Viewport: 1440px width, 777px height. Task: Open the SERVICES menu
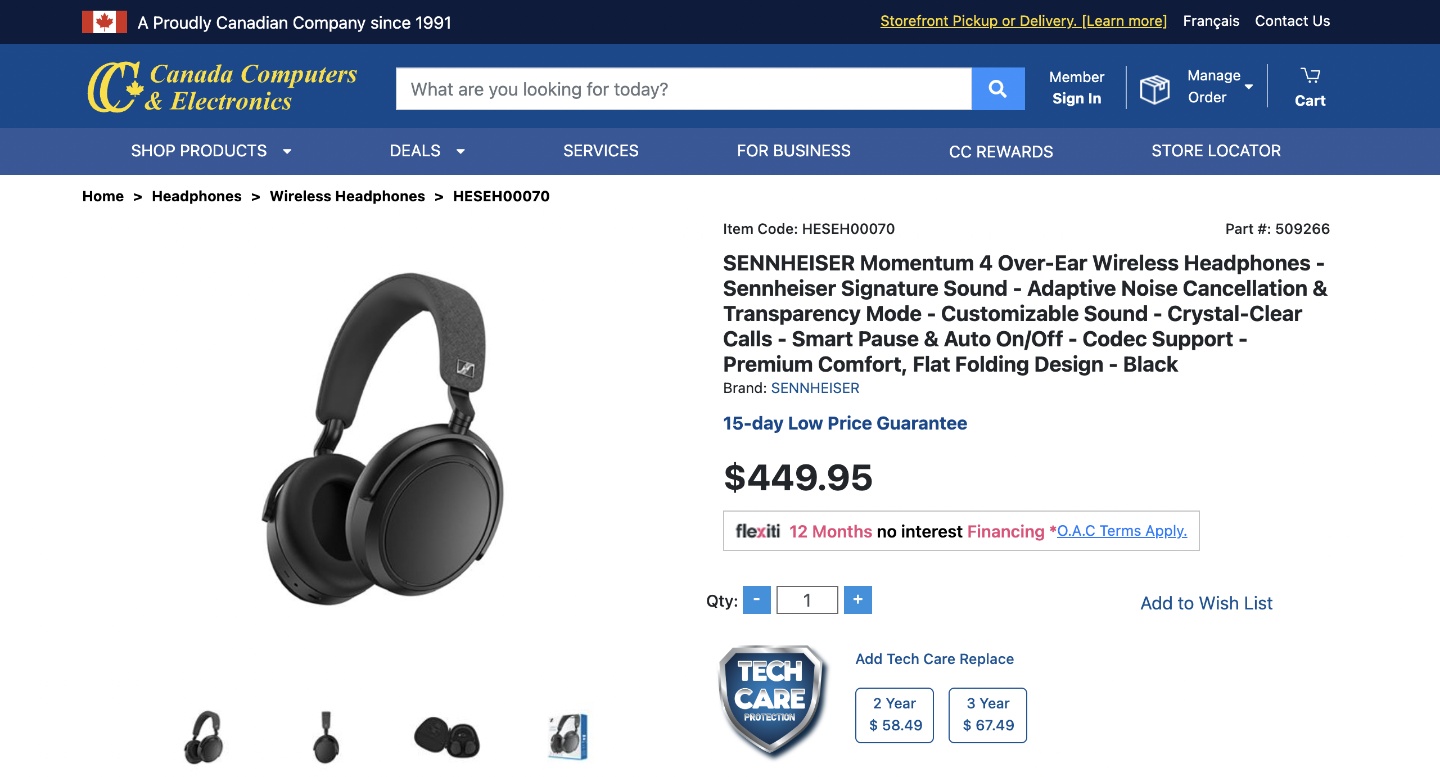click(600, 151)
